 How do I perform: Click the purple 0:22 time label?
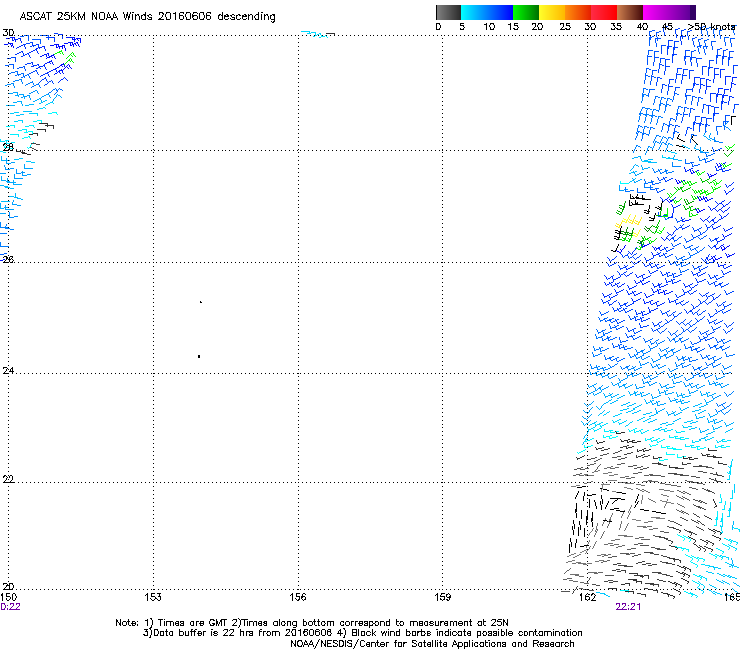point(10,607)
